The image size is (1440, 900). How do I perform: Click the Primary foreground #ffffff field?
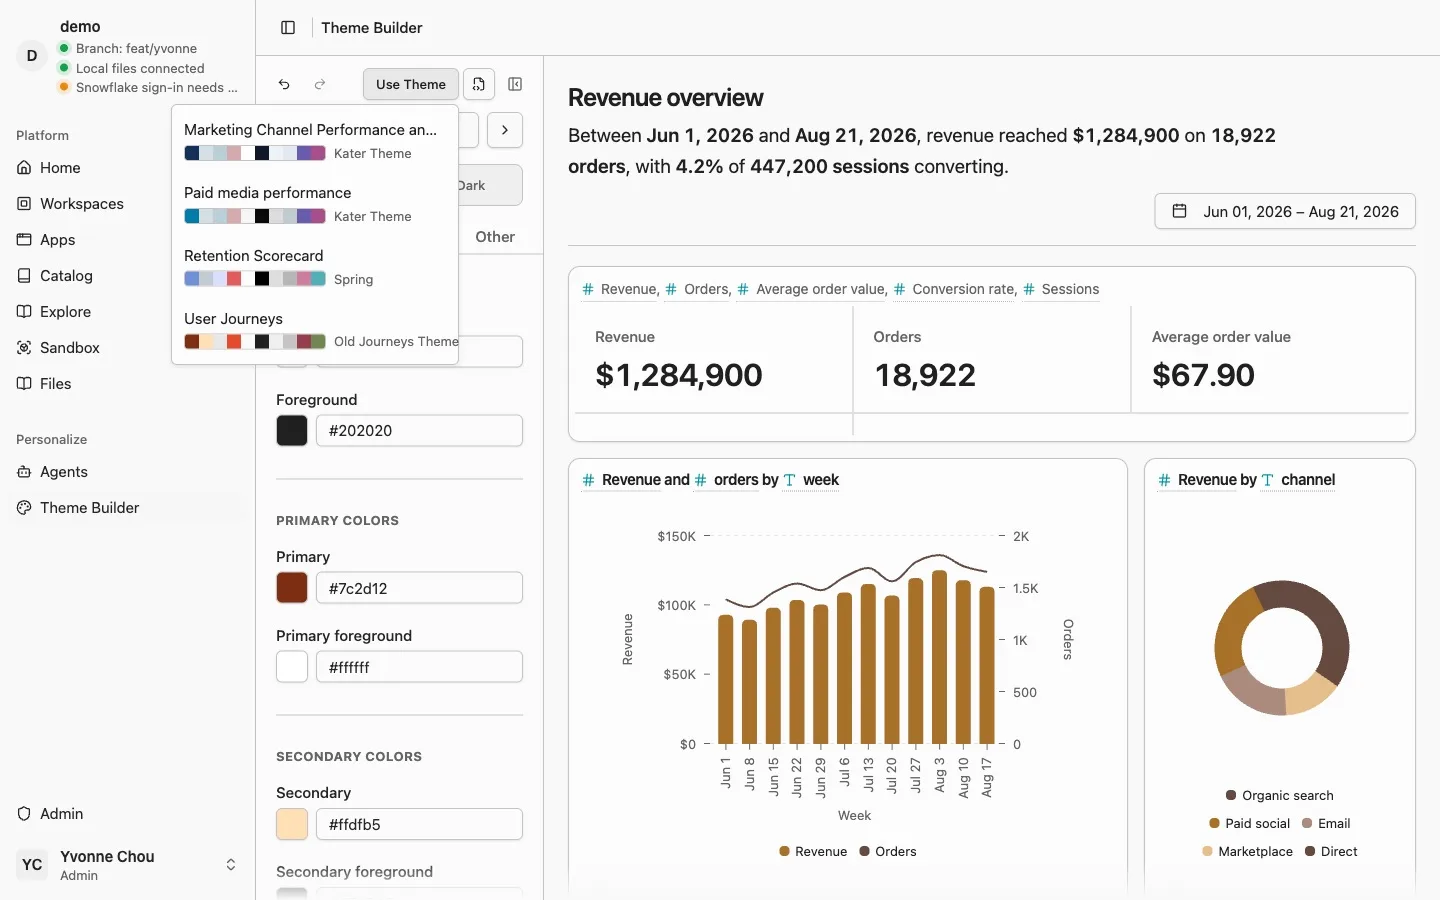pos(419,667)
